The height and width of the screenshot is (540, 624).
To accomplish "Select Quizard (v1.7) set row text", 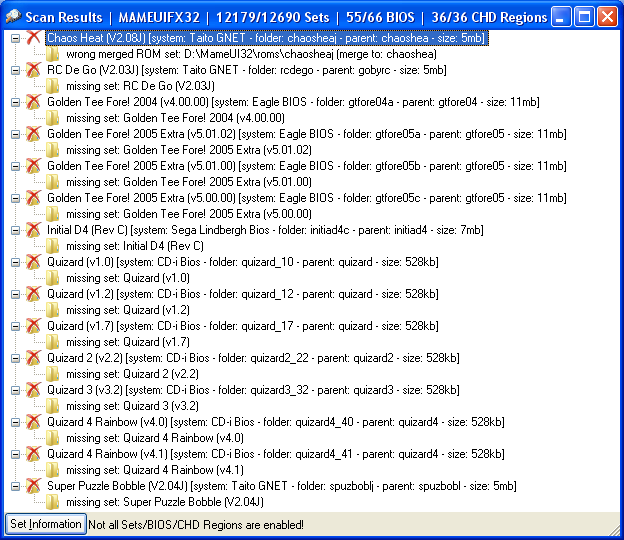I will pos(243,326).
